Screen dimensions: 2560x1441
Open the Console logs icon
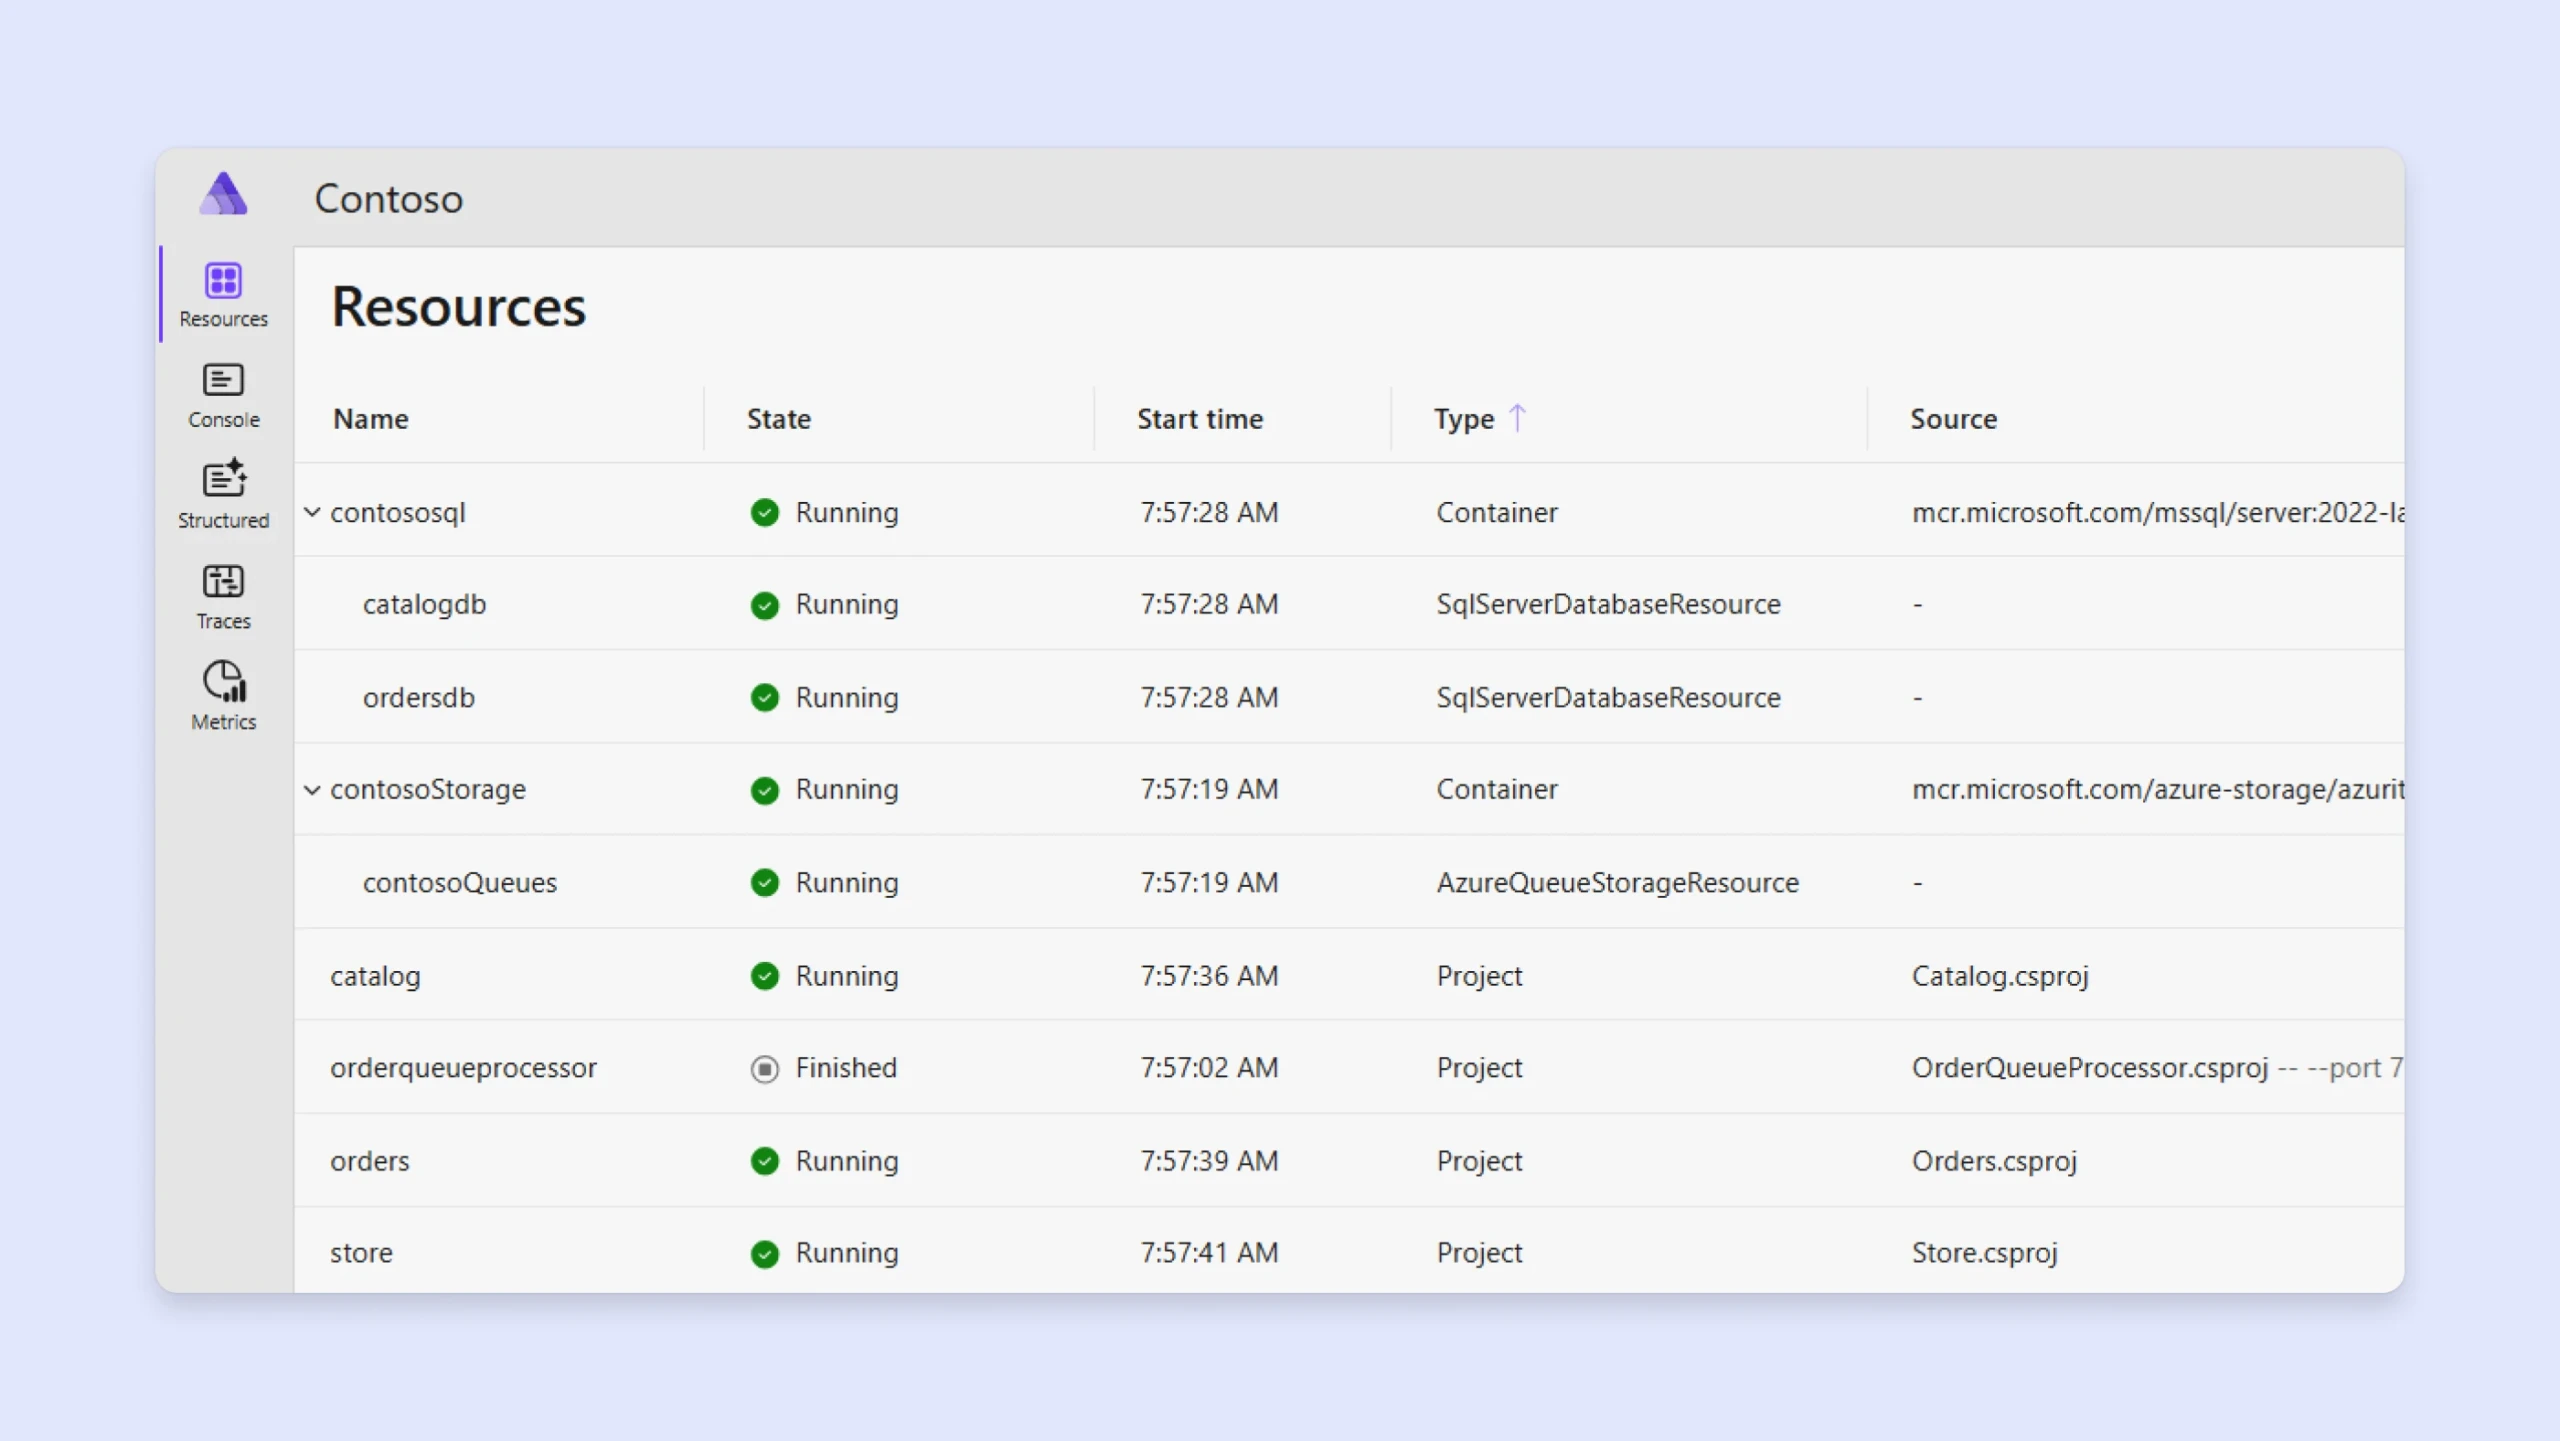click(223, 381)
